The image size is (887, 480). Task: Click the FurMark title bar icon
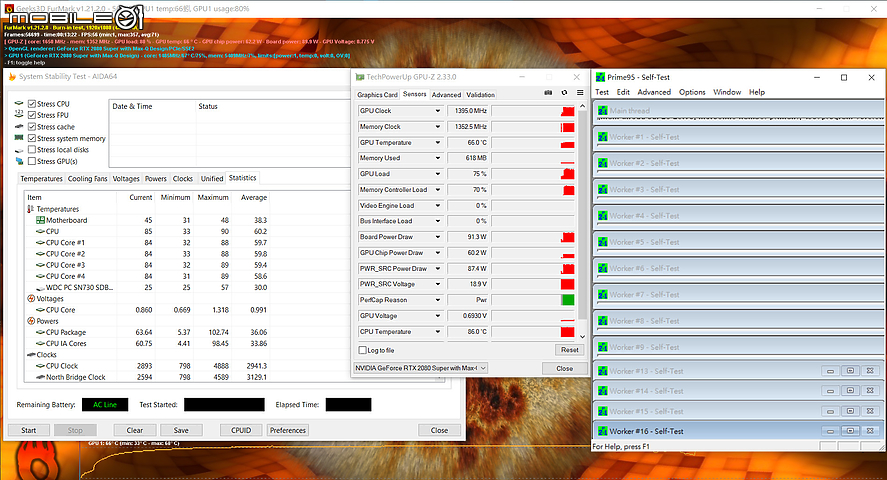(x=9, y=8)
